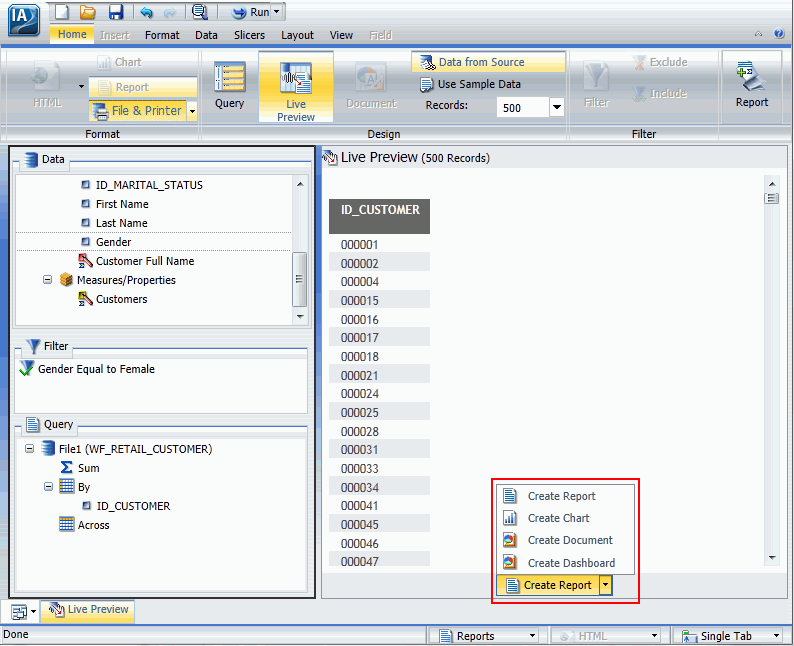794x646 pixels.
Task: Select the Live Preview bottom tab
Action: [x=88, y=610]
